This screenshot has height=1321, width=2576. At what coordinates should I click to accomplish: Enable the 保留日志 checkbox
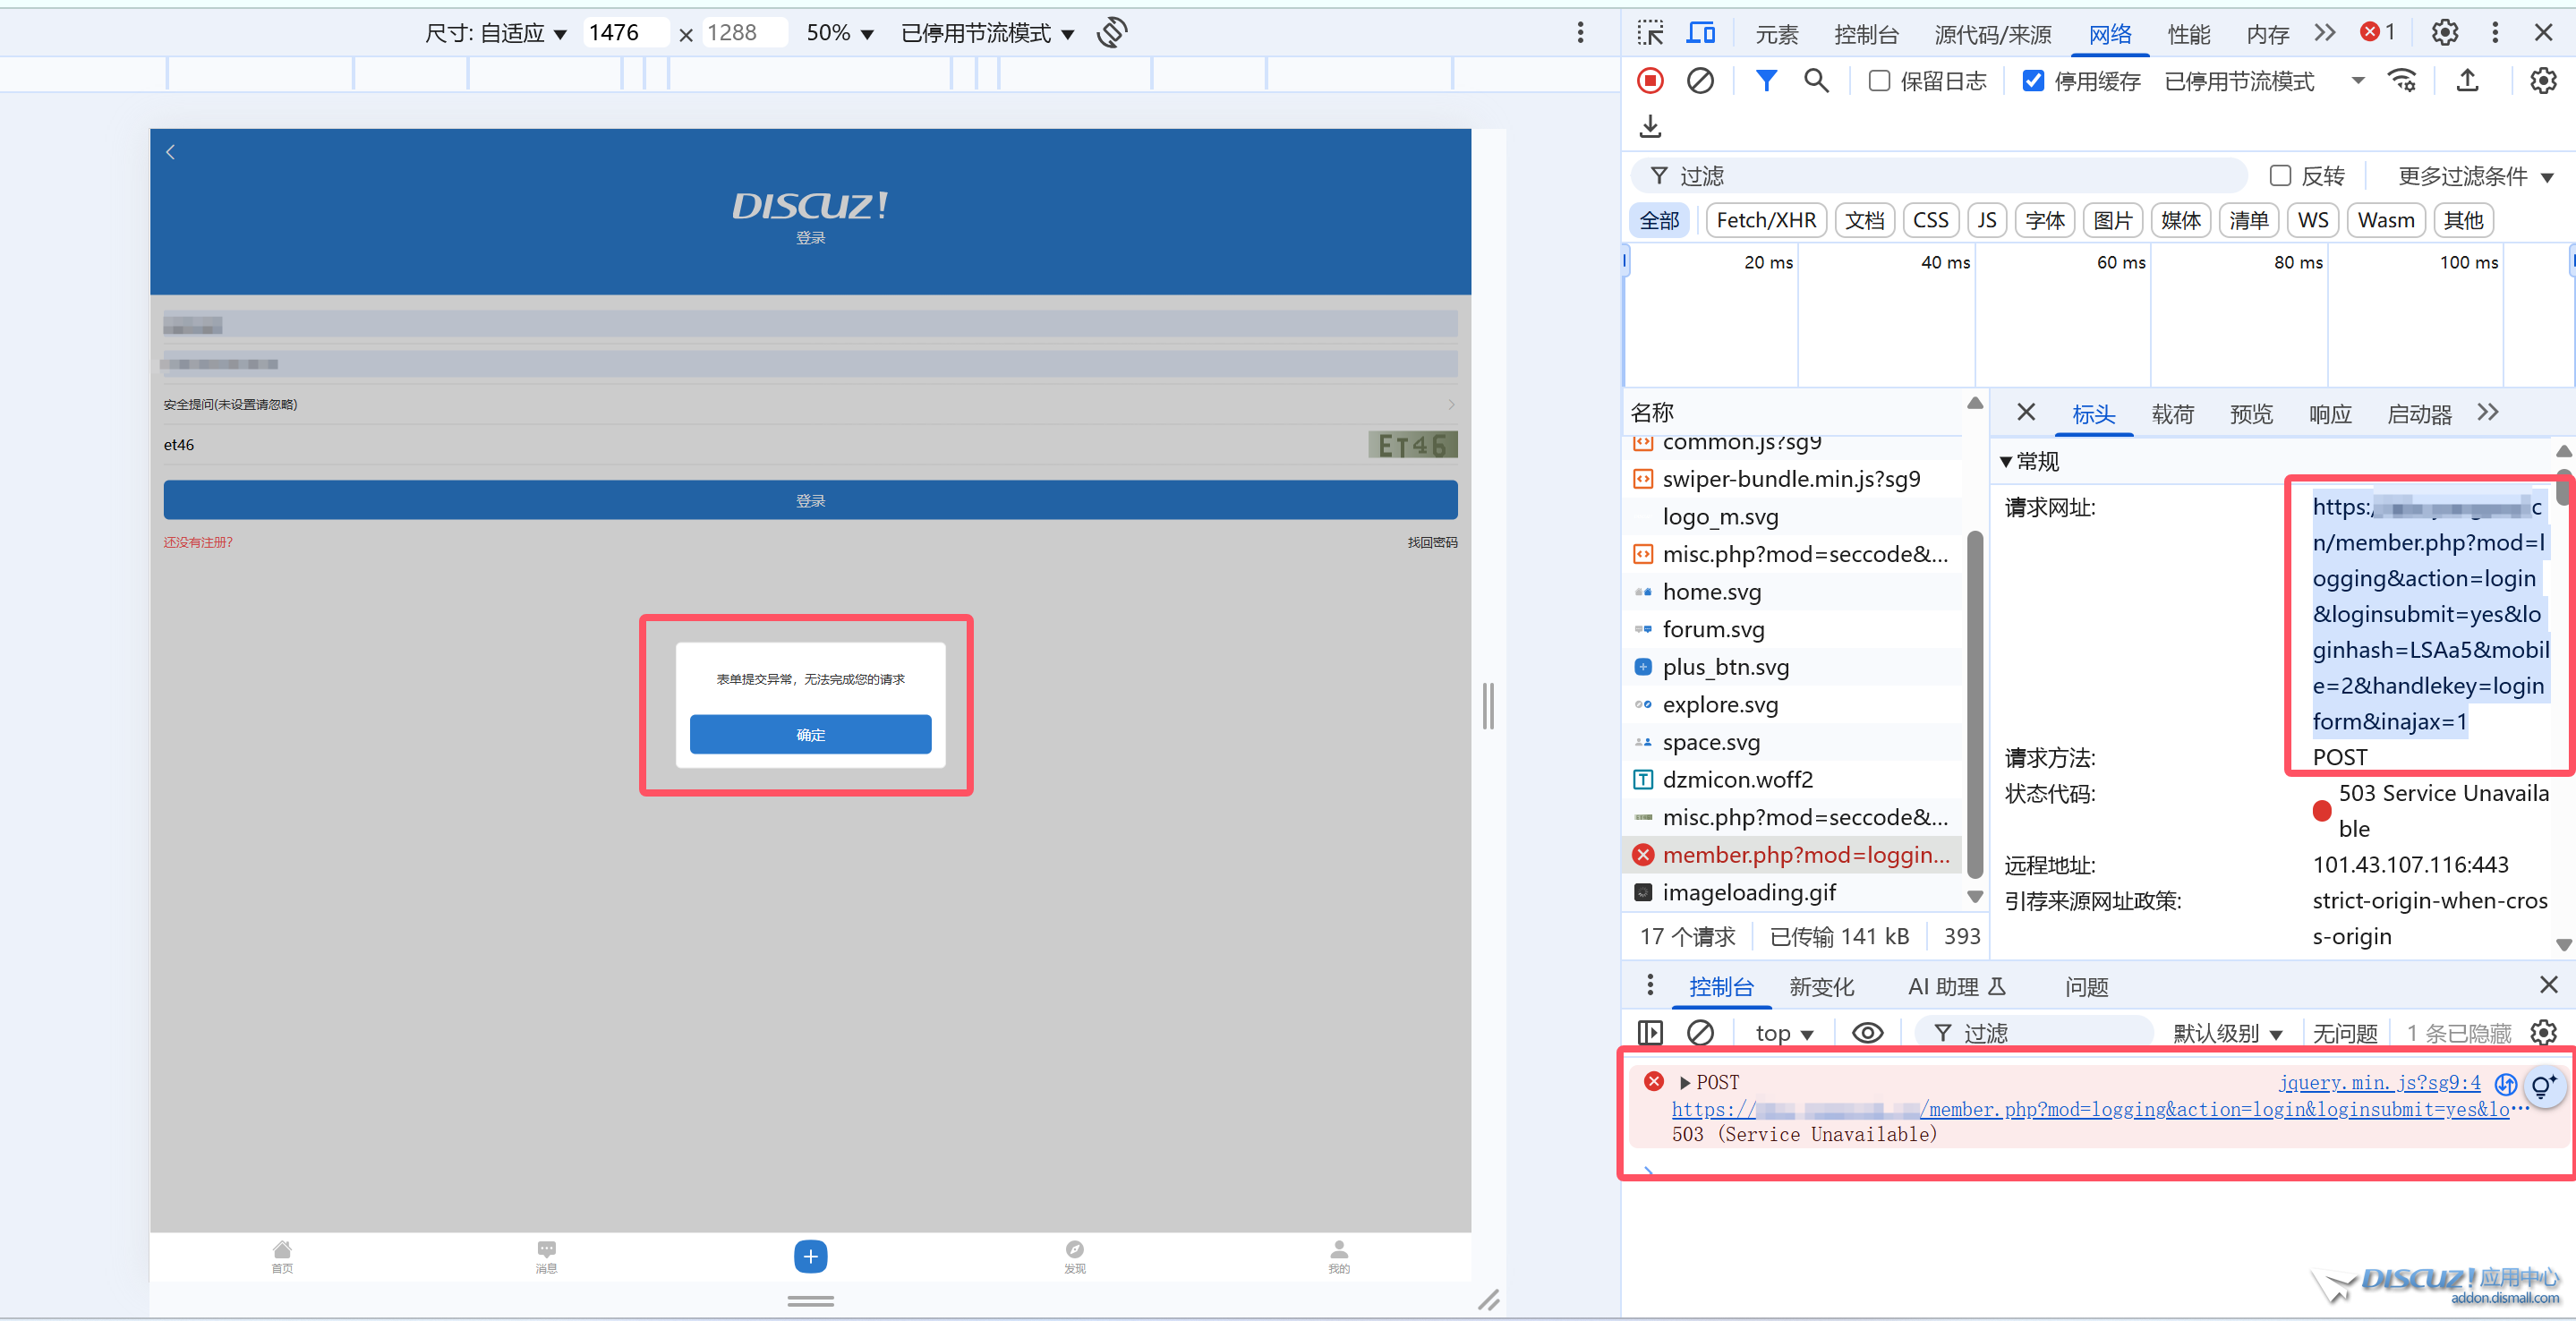coord(1879,81)
